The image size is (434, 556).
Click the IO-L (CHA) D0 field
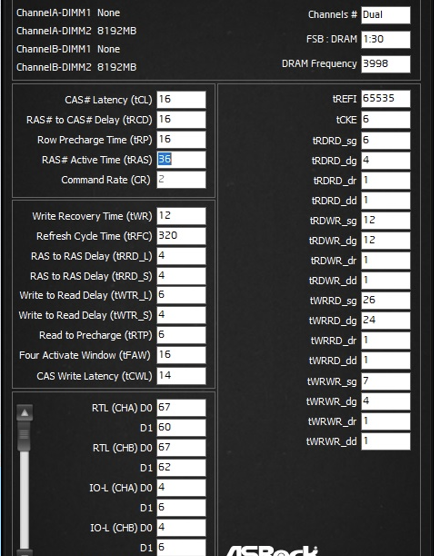pyautogui.click(x=181, y=488)
